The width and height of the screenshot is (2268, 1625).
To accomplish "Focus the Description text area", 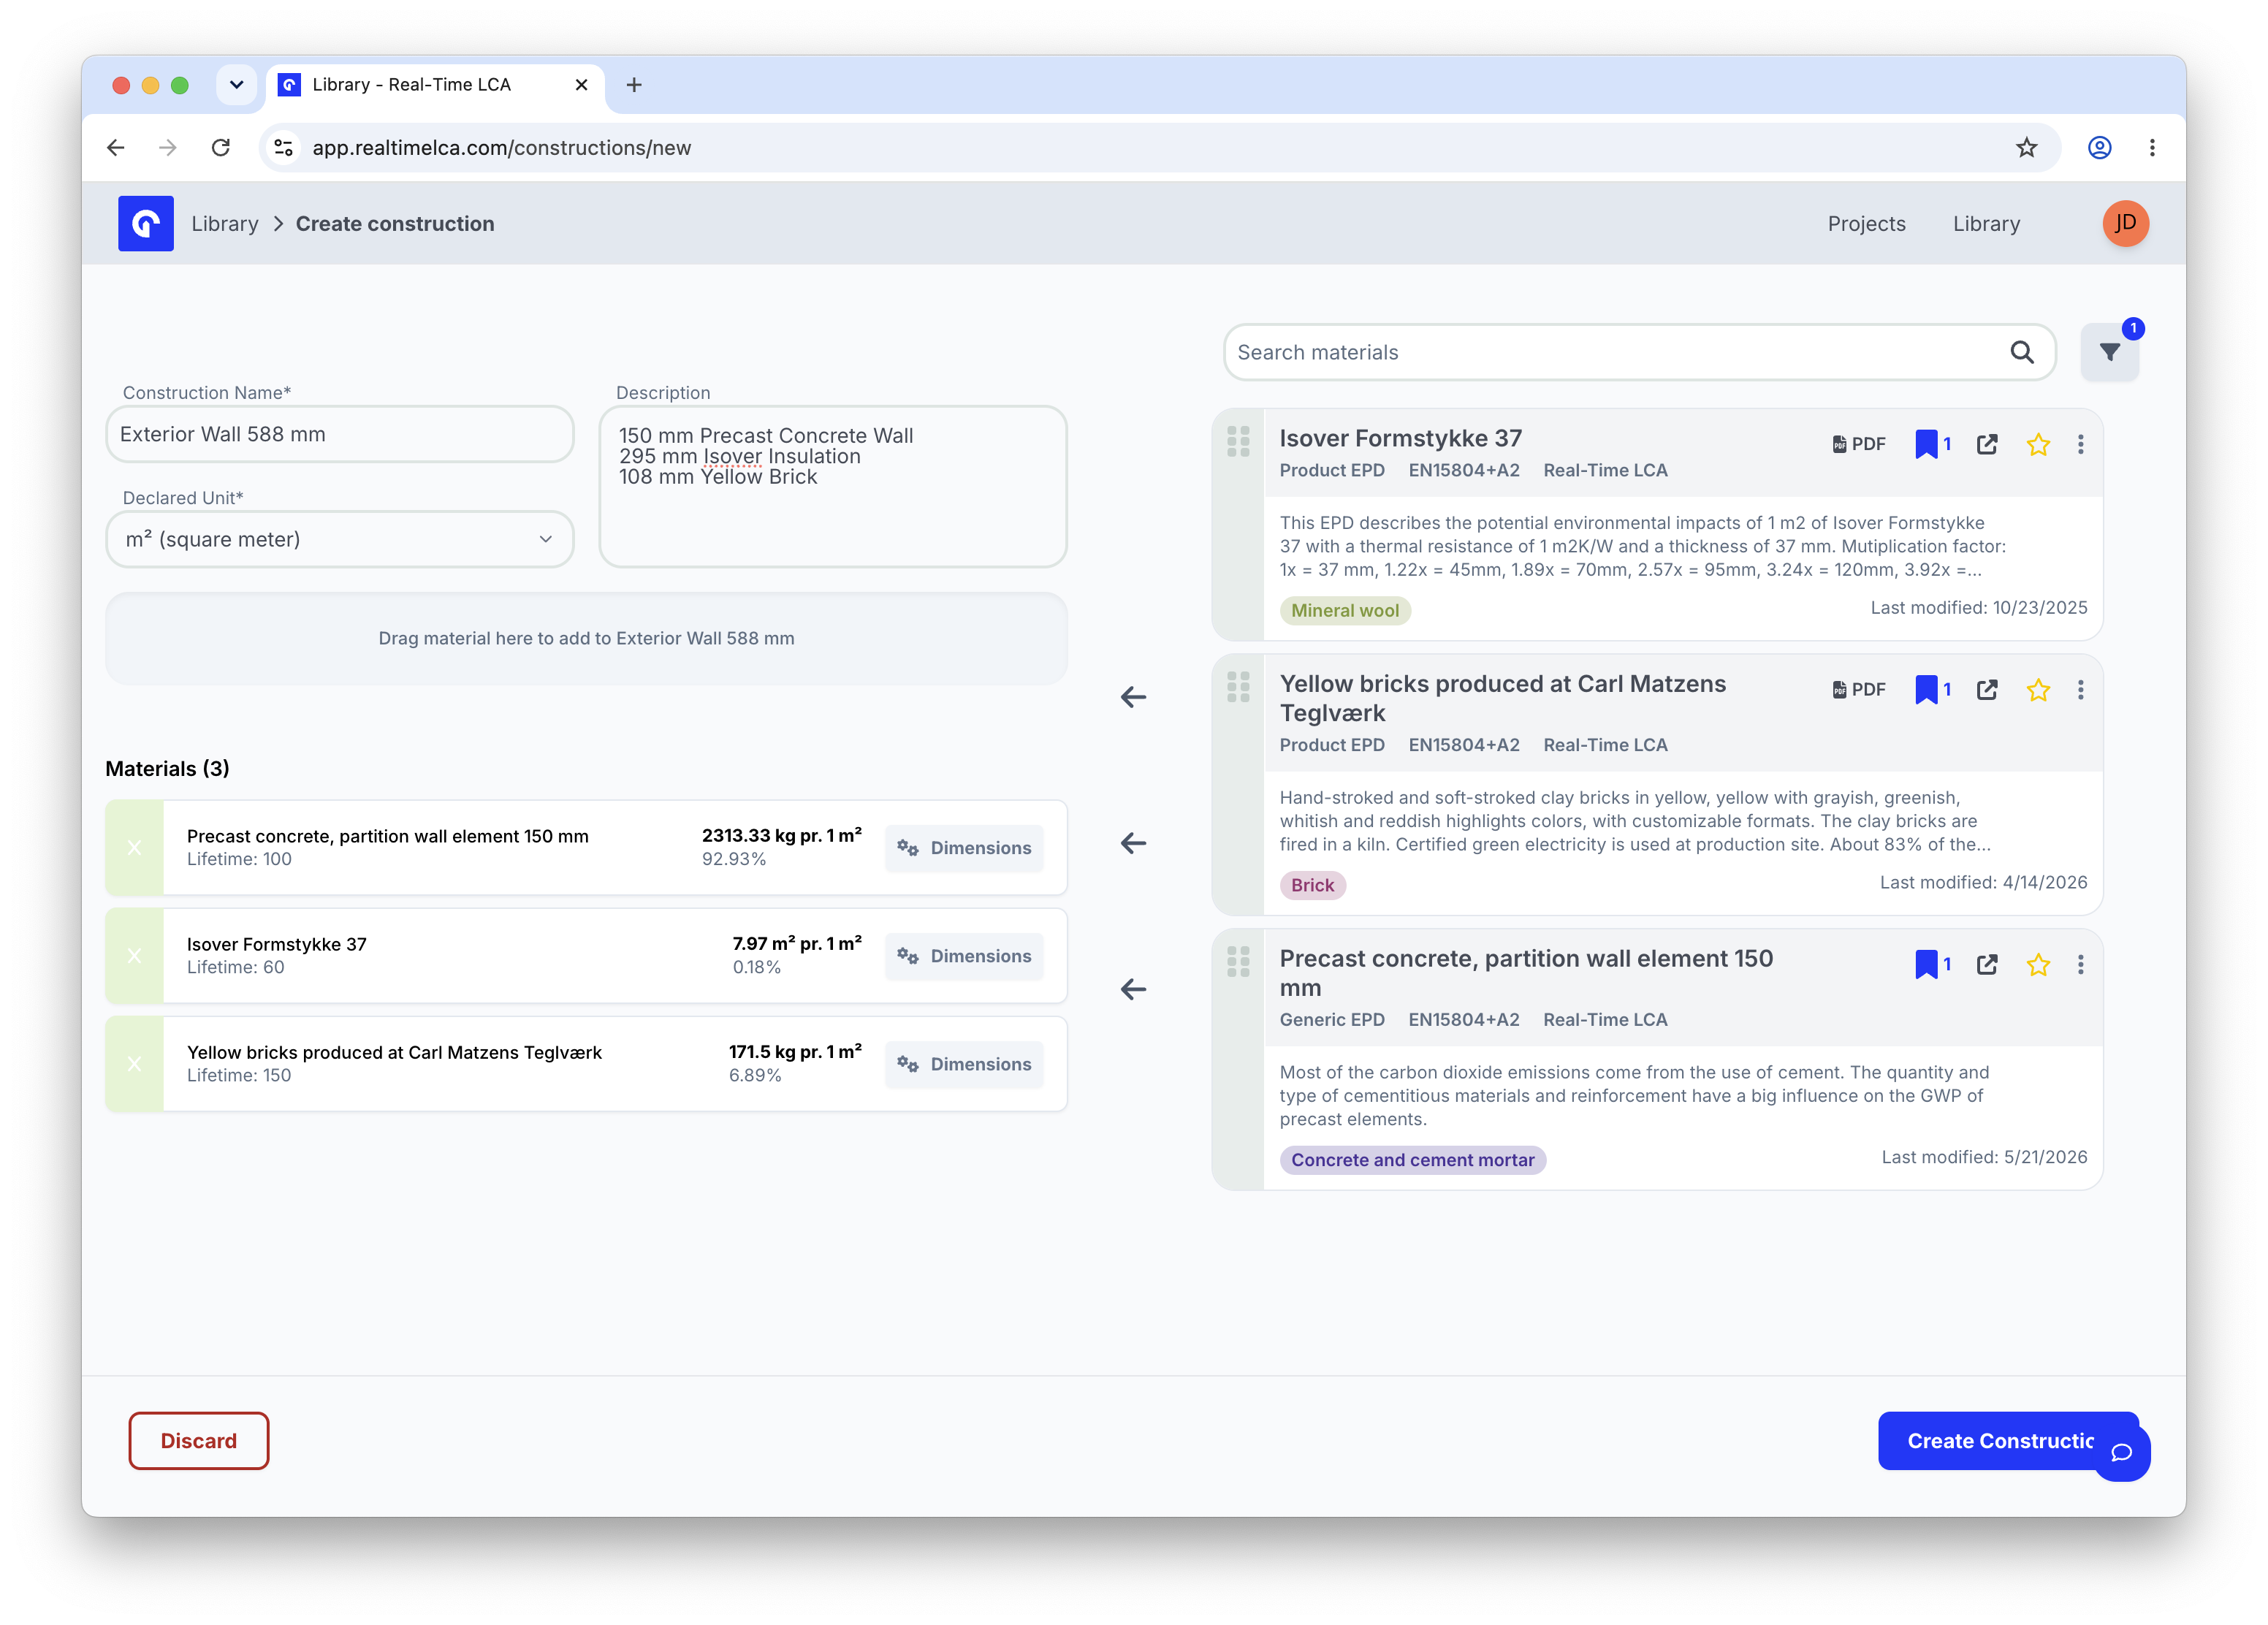I will [833, 486].
